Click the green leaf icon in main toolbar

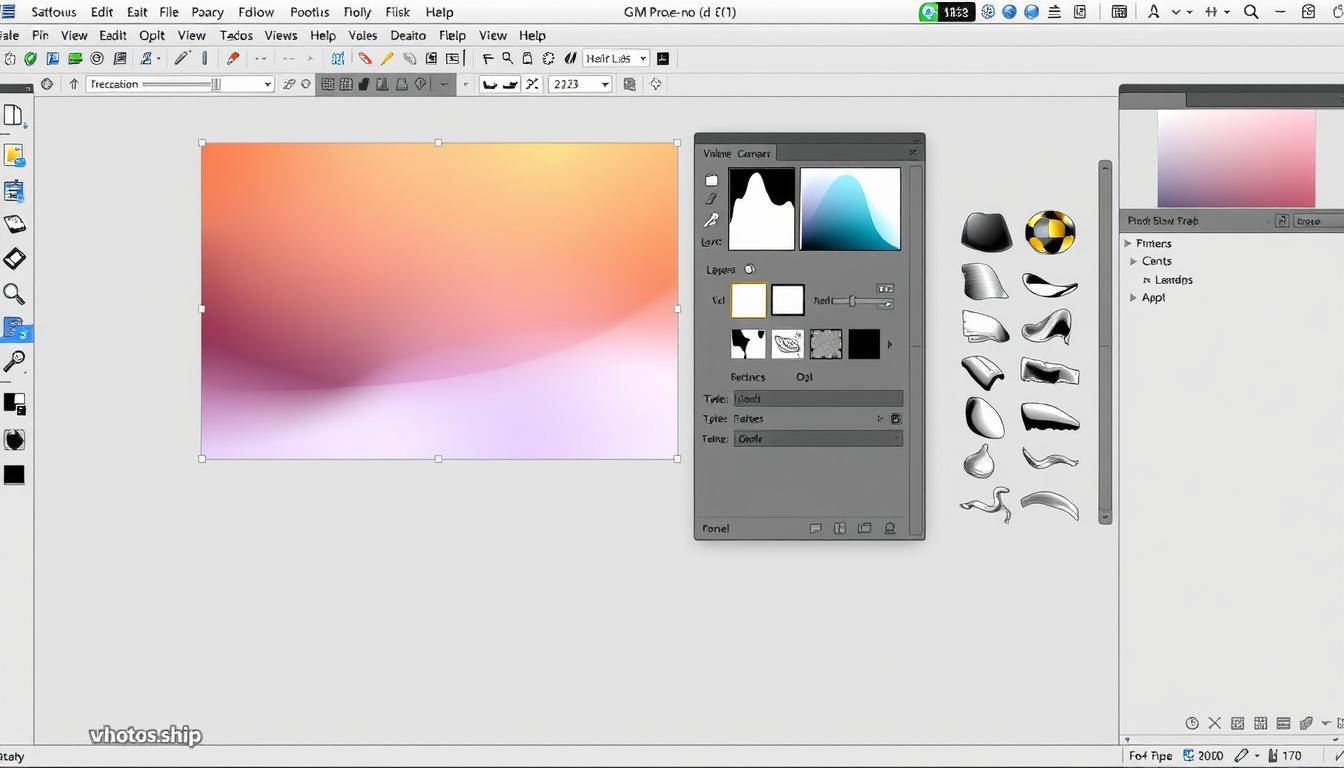click(x=31, y=59)
